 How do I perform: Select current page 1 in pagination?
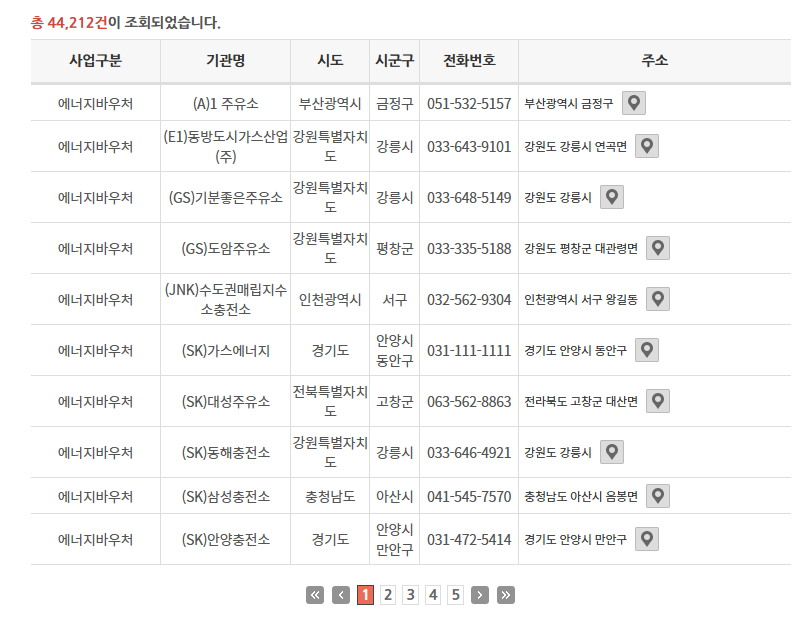[365, 595]
